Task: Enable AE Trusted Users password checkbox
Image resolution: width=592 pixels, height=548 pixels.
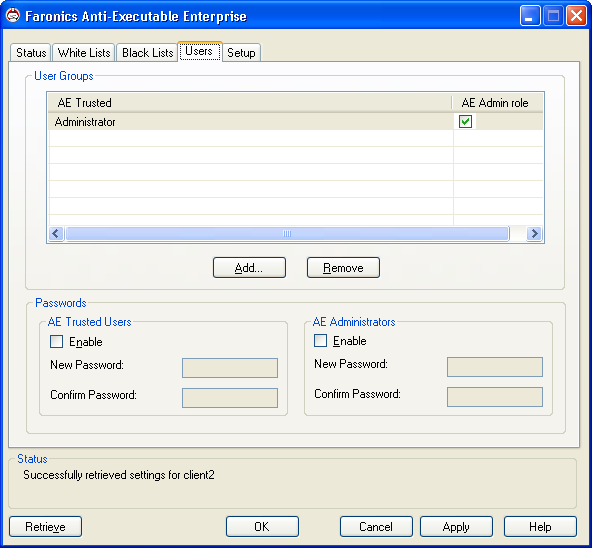Action: coord(57,341)
